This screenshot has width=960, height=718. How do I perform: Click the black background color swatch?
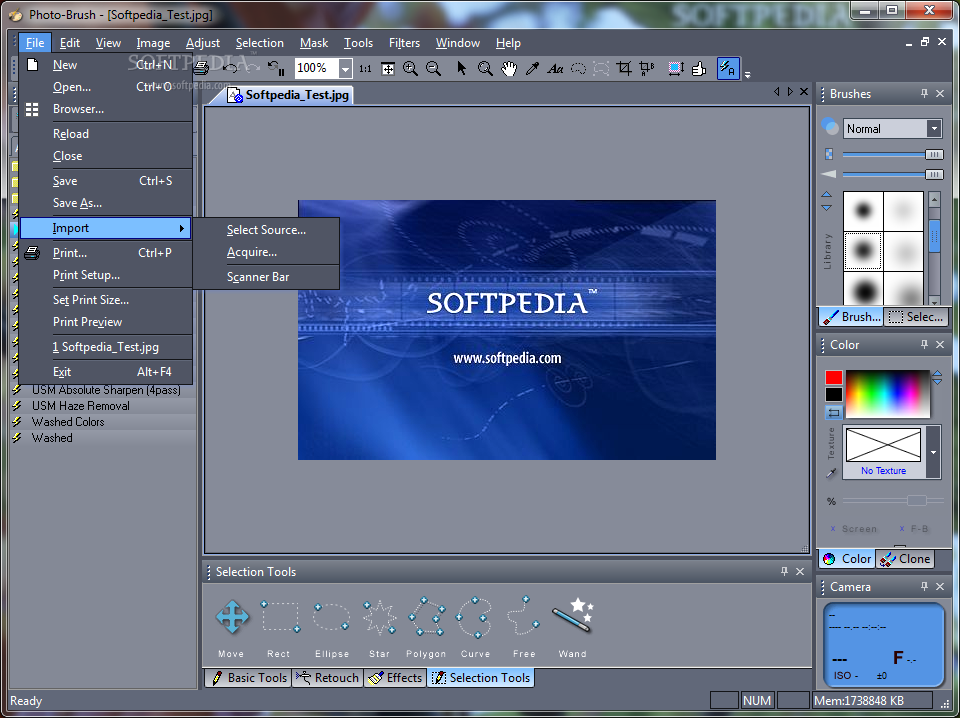click(833, 395)
